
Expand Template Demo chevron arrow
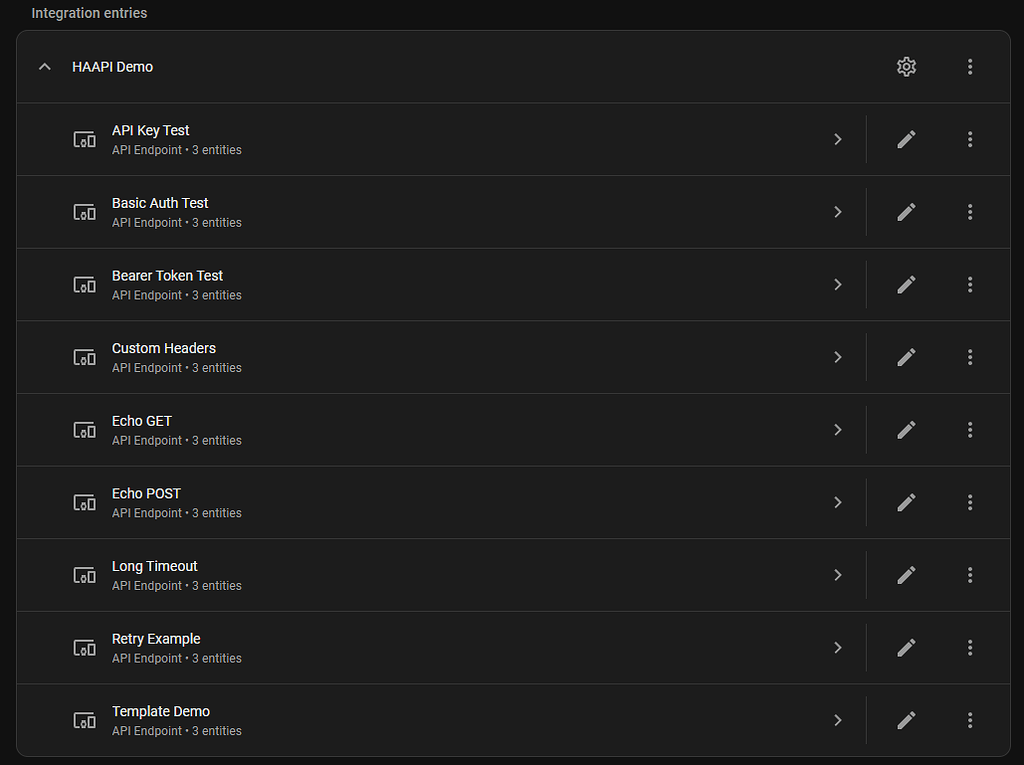point(838,720)
